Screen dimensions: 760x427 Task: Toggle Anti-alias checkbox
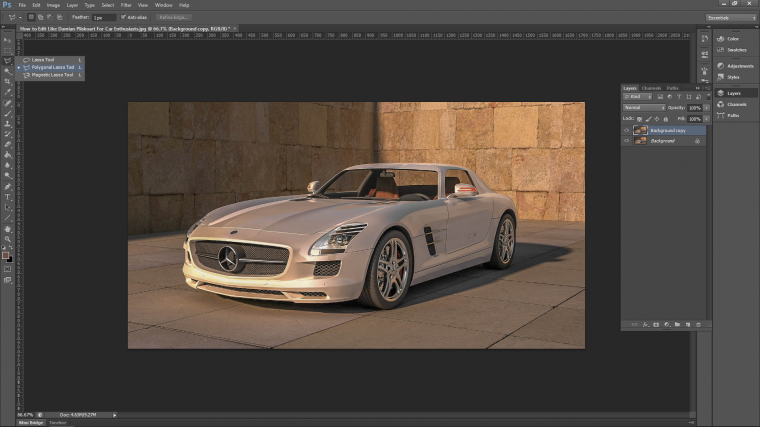124,17
